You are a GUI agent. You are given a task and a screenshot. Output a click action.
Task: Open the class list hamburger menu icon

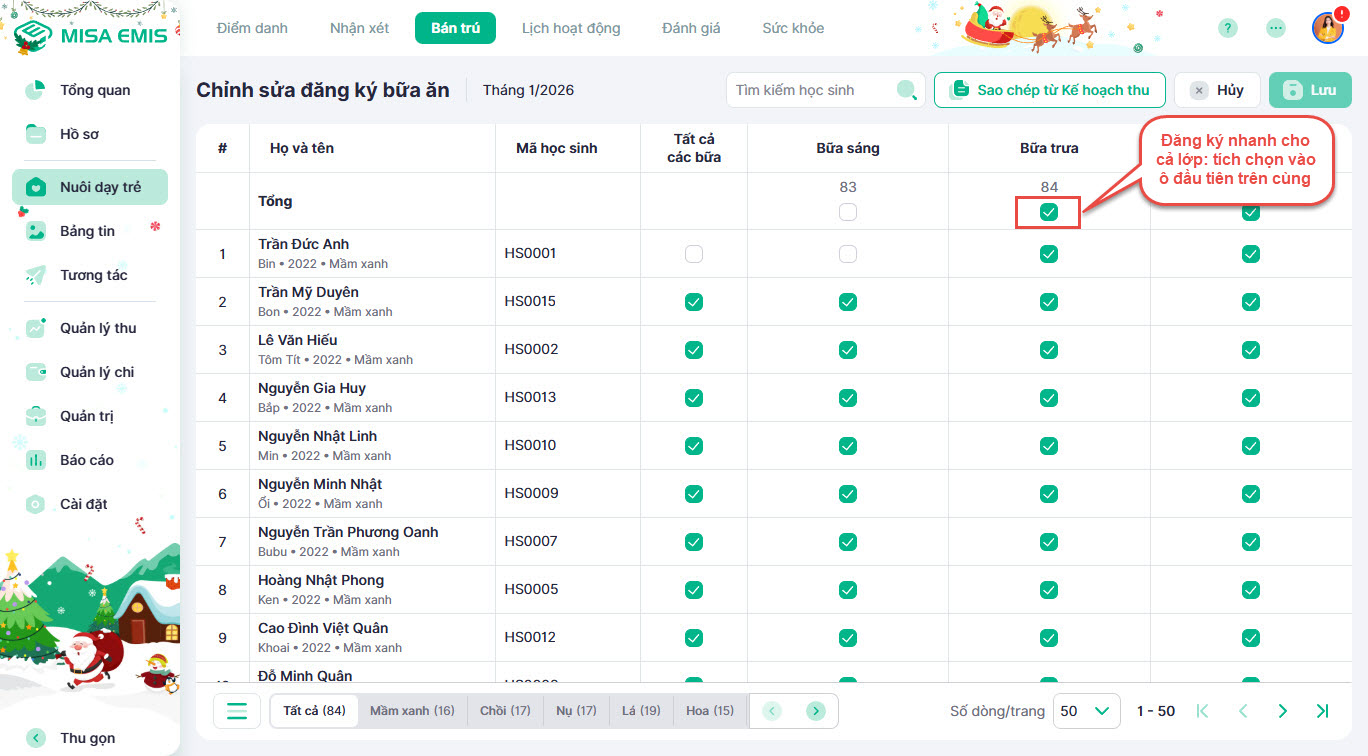237,711
